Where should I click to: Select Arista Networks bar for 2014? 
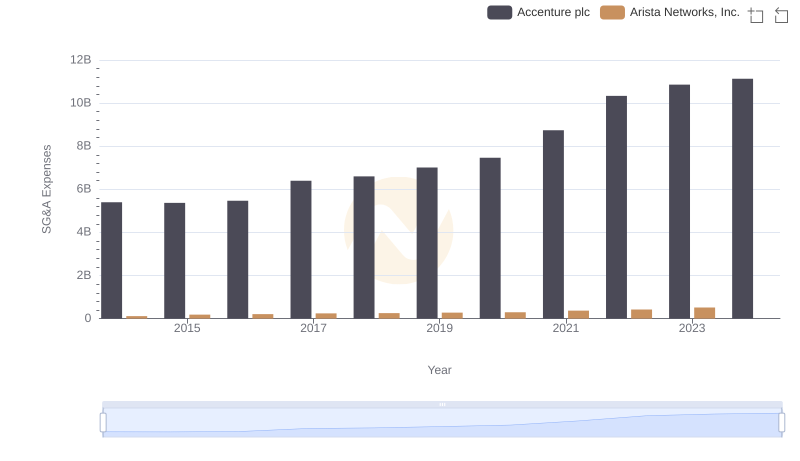coord(137,317)
